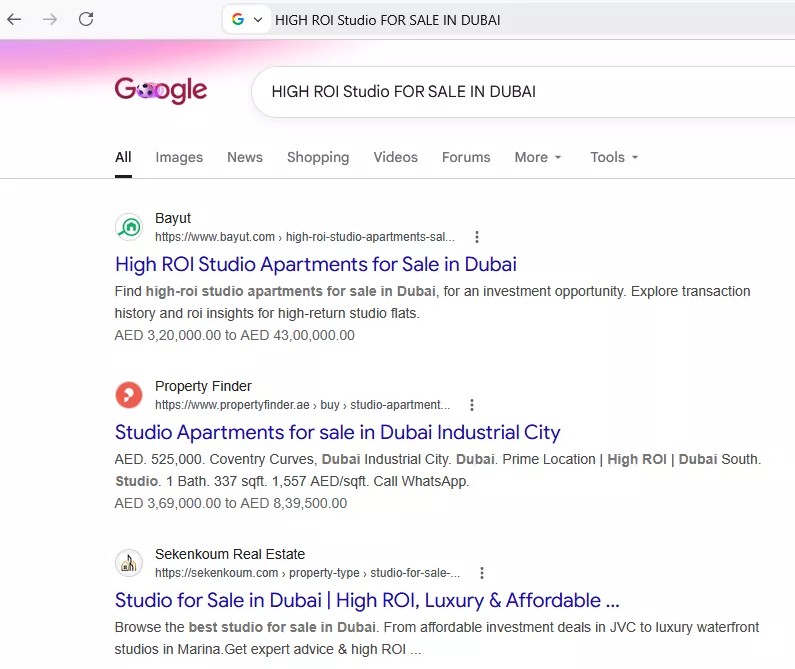This screenshot has height=669, width=795.
Task: Open the Forums tab
Action: click(466, 157)
